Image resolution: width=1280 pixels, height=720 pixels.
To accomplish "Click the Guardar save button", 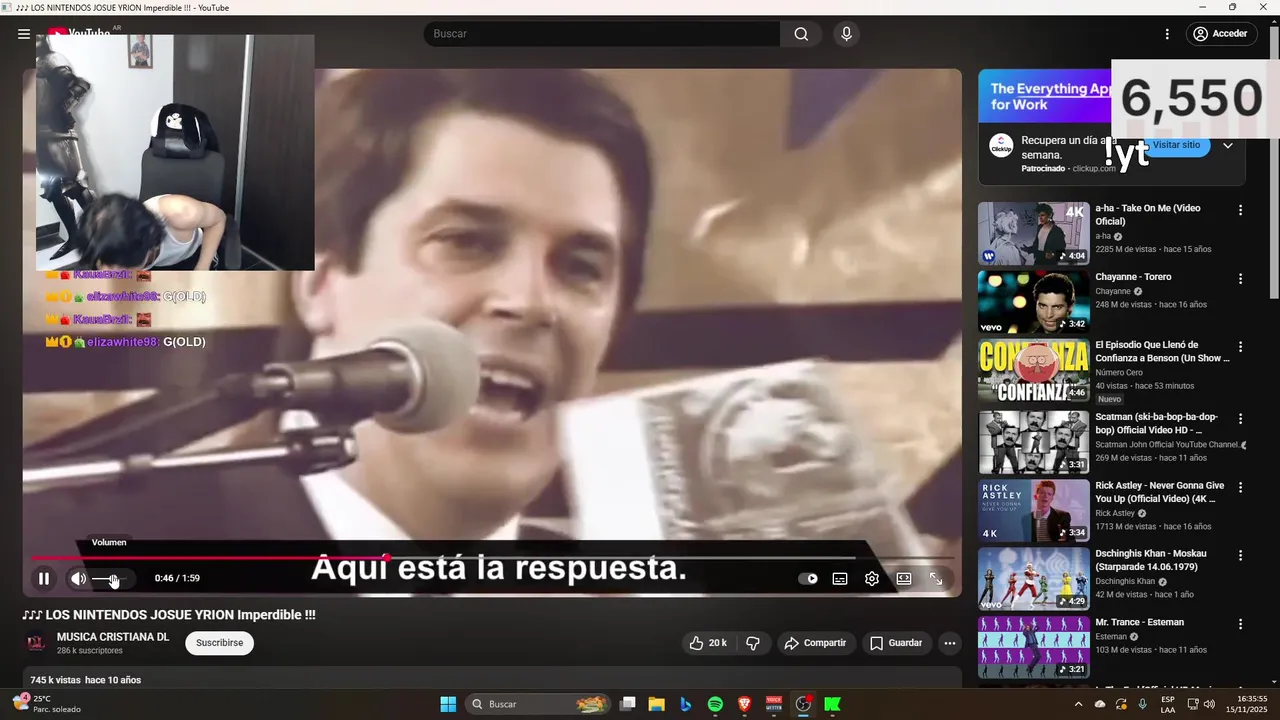I will click(x=896, y=643).
